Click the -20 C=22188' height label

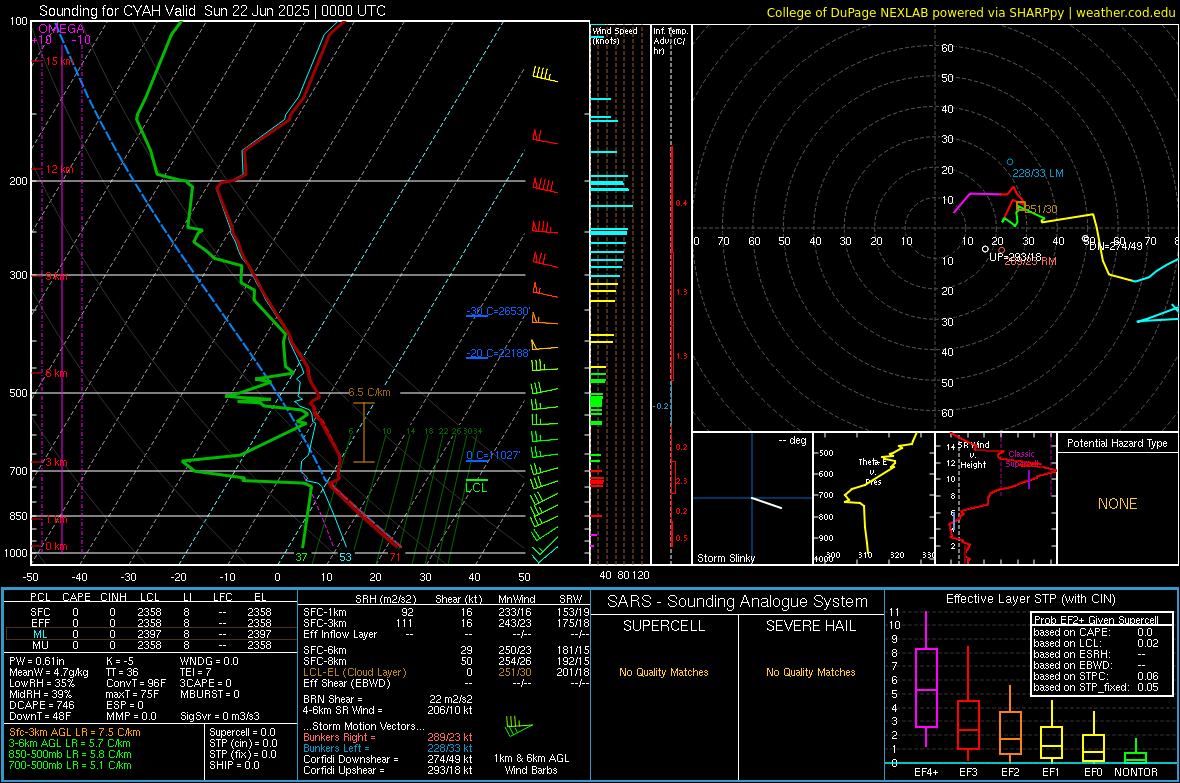coord(497,353)
